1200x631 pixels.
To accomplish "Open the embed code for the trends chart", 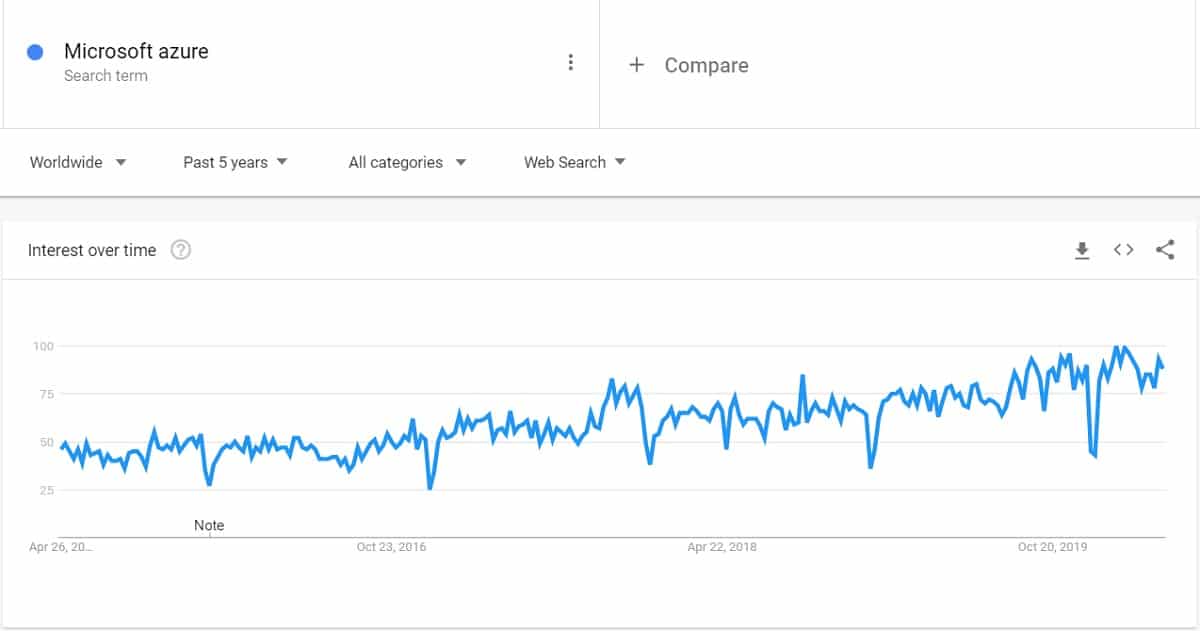I will tap(1123, 250).
